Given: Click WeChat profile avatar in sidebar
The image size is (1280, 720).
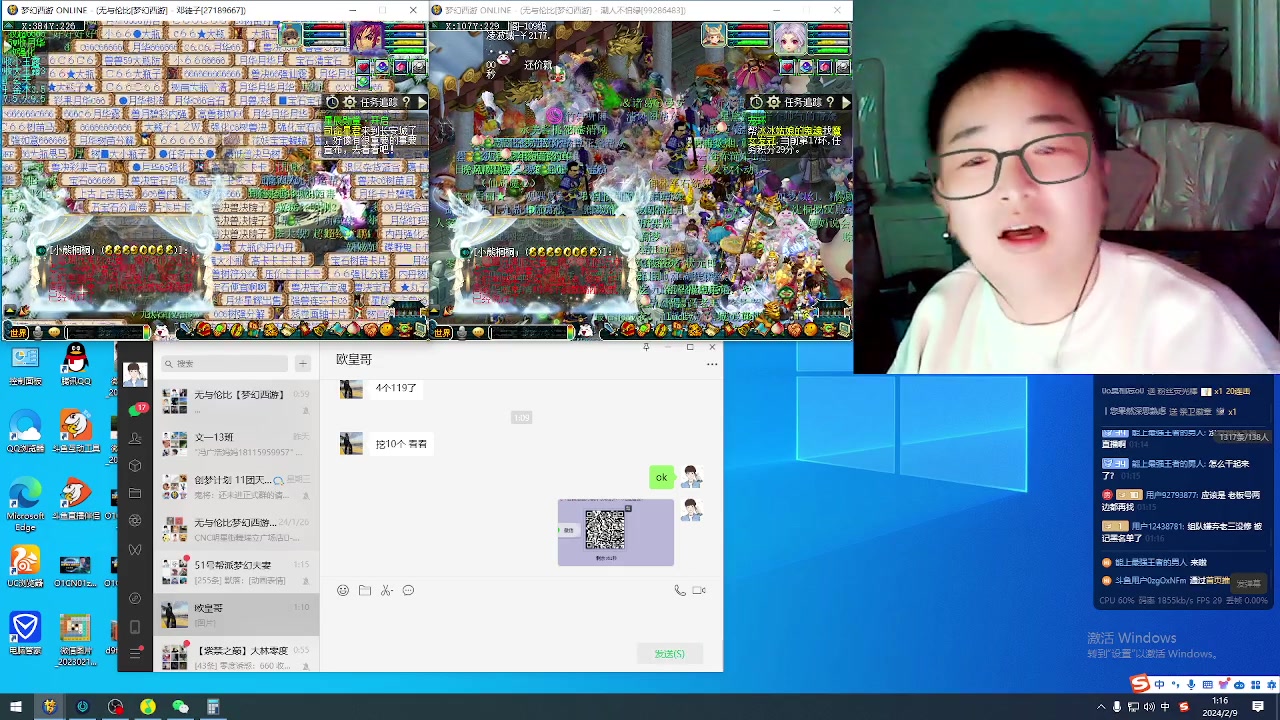Looking at the screenshot, I should click(135, 373).
